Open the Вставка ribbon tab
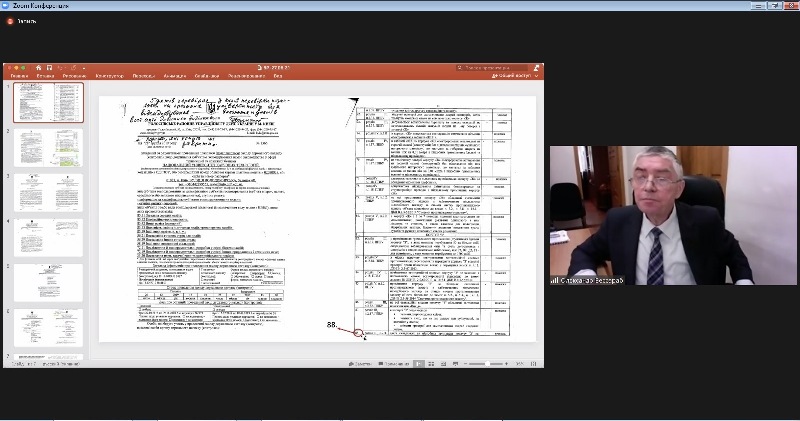The image size is (800, 421). [x=45, y=76]
